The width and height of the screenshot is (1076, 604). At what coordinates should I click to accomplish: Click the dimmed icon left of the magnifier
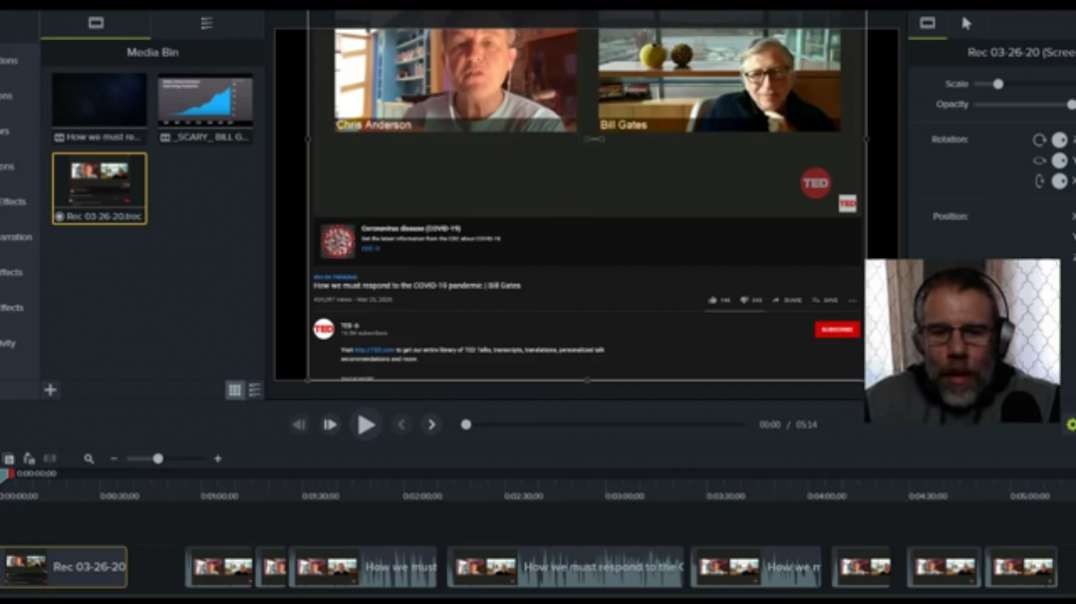pyautogui.click(x=50, y=458)
